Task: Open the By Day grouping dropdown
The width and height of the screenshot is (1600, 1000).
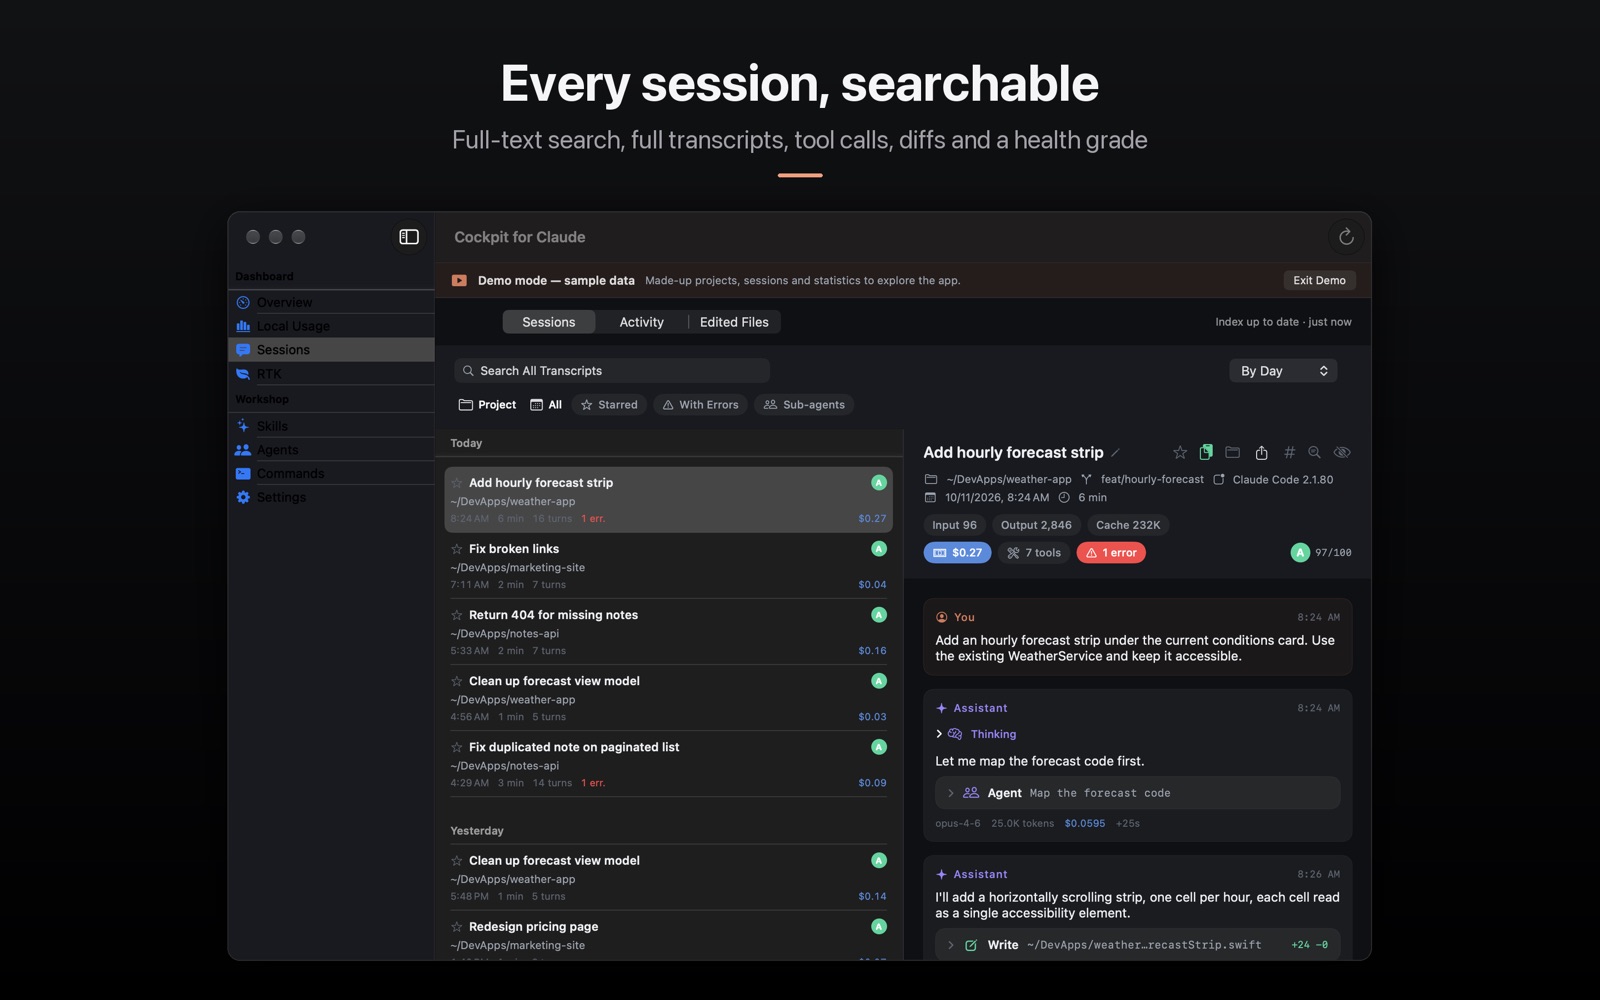Action: pyautogui.click(x=1283, y=371)
